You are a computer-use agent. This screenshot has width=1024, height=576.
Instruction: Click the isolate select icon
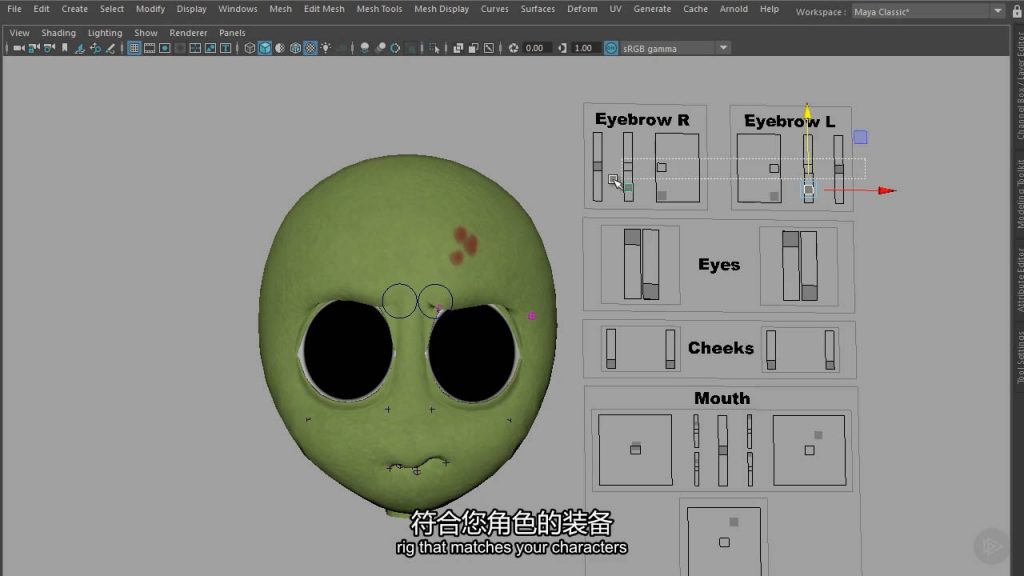(x=436, y=48)
